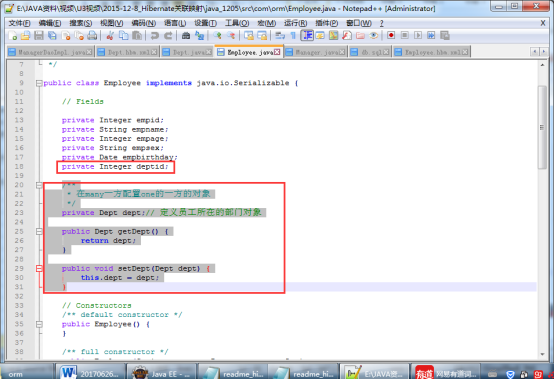Close the Dept.java tab
The width and height of the screenshot is (554, 380).
coord(209,52)
